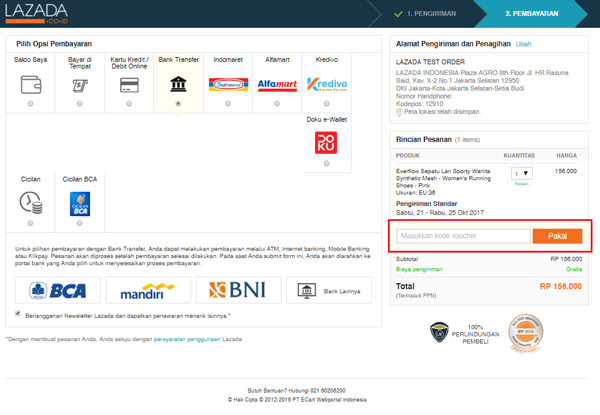Select Kartu Kredit radio button
The height and width of the screenshot is (415, 600).
129,104
